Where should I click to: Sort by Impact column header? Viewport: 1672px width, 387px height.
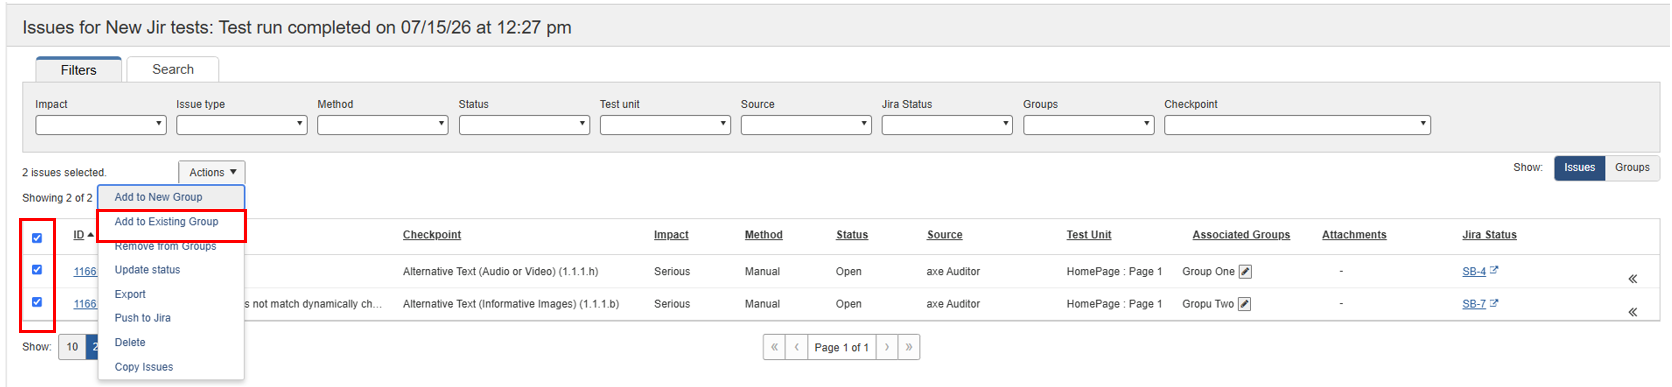pyautogui.click(x=671, y=235)
